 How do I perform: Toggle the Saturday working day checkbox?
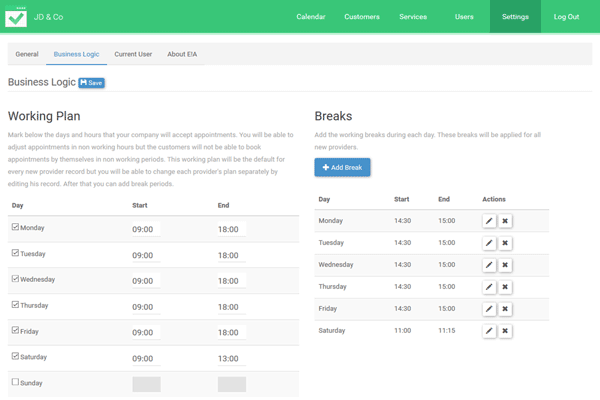coord(15,356)
